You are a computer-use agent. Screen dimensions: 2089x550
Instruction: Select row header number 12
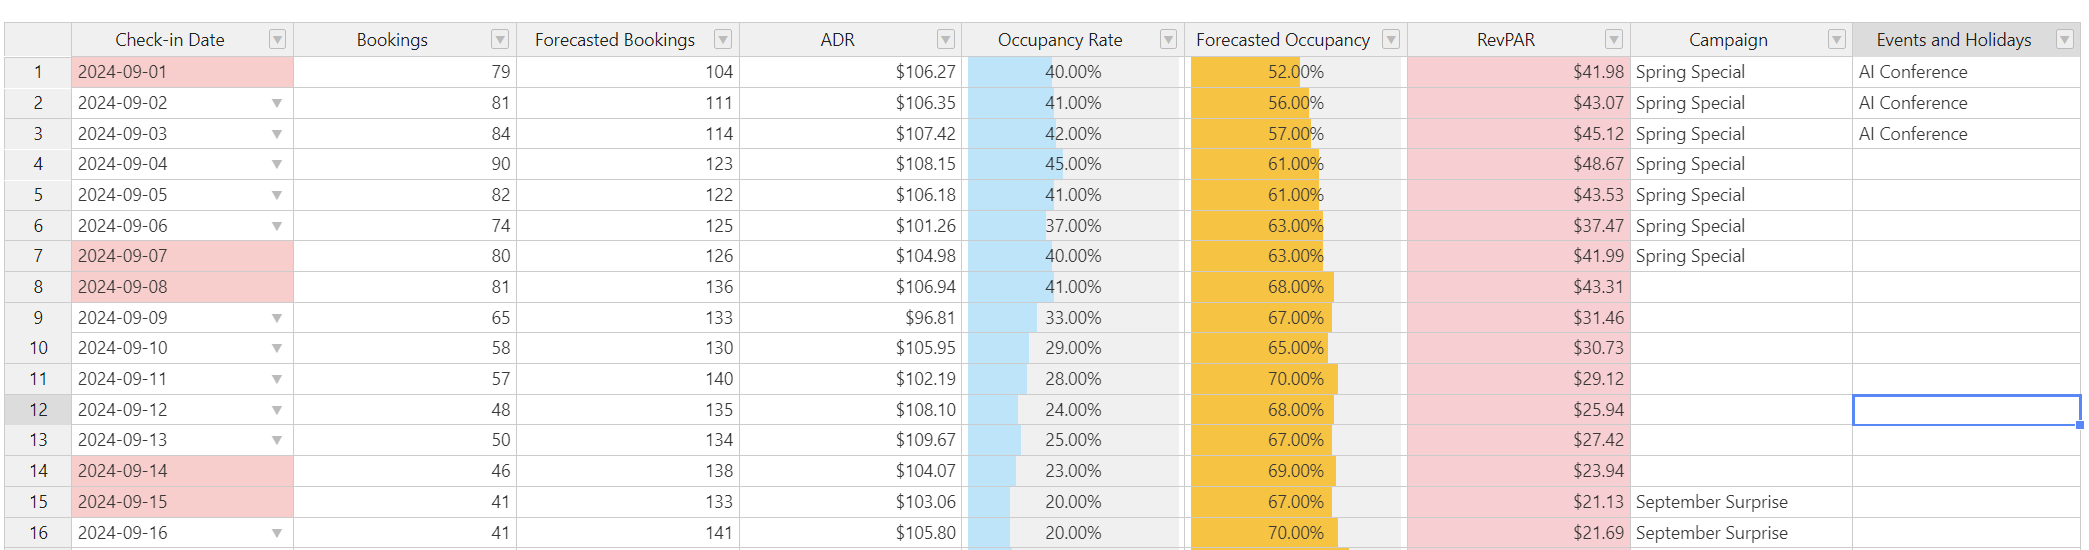click(38, 410)
